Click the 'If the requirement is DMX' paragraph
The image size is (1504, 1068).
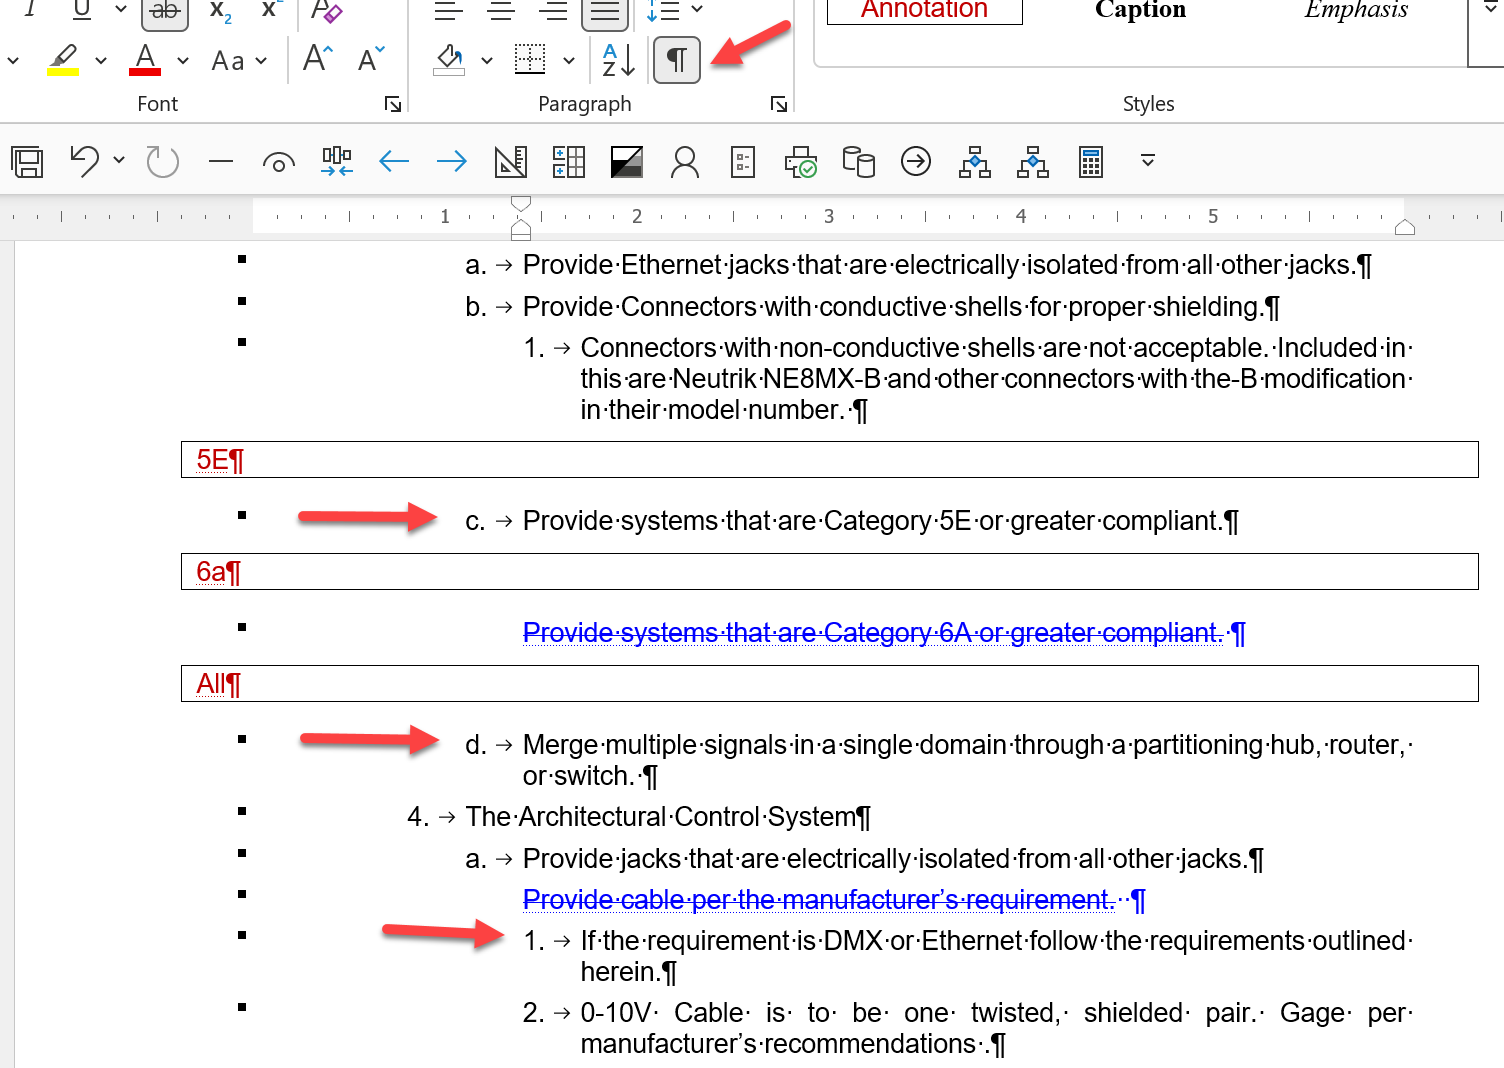point(996,956)
